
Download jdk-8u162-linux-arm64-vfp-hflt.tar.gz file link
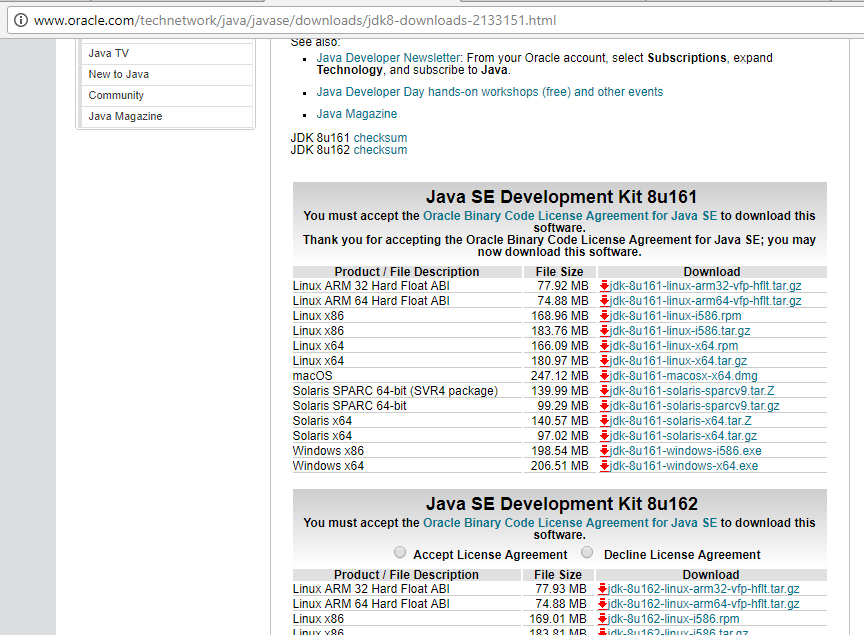[703, 604]
